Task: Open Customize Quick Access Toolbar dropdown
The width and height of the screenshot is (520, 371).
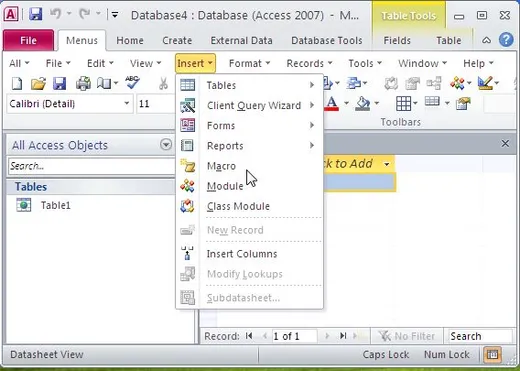Action: click(x=115, y=15)
